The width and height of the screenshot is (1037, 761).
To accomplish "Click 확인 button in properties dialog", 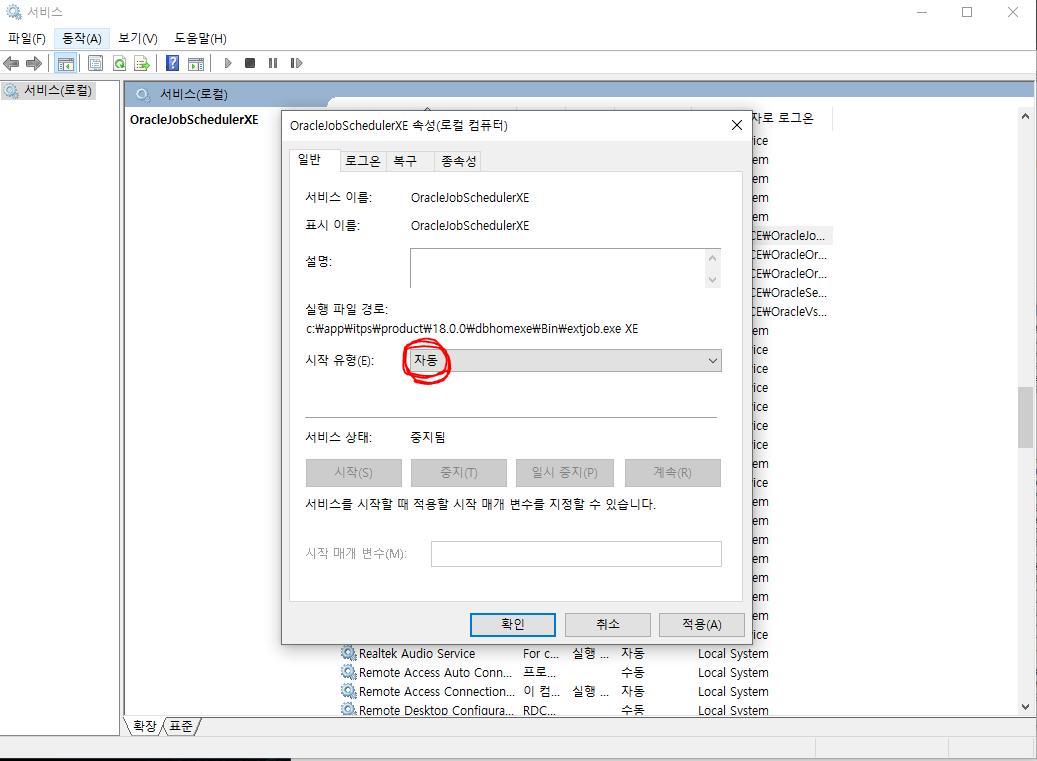I will point(513,625).
